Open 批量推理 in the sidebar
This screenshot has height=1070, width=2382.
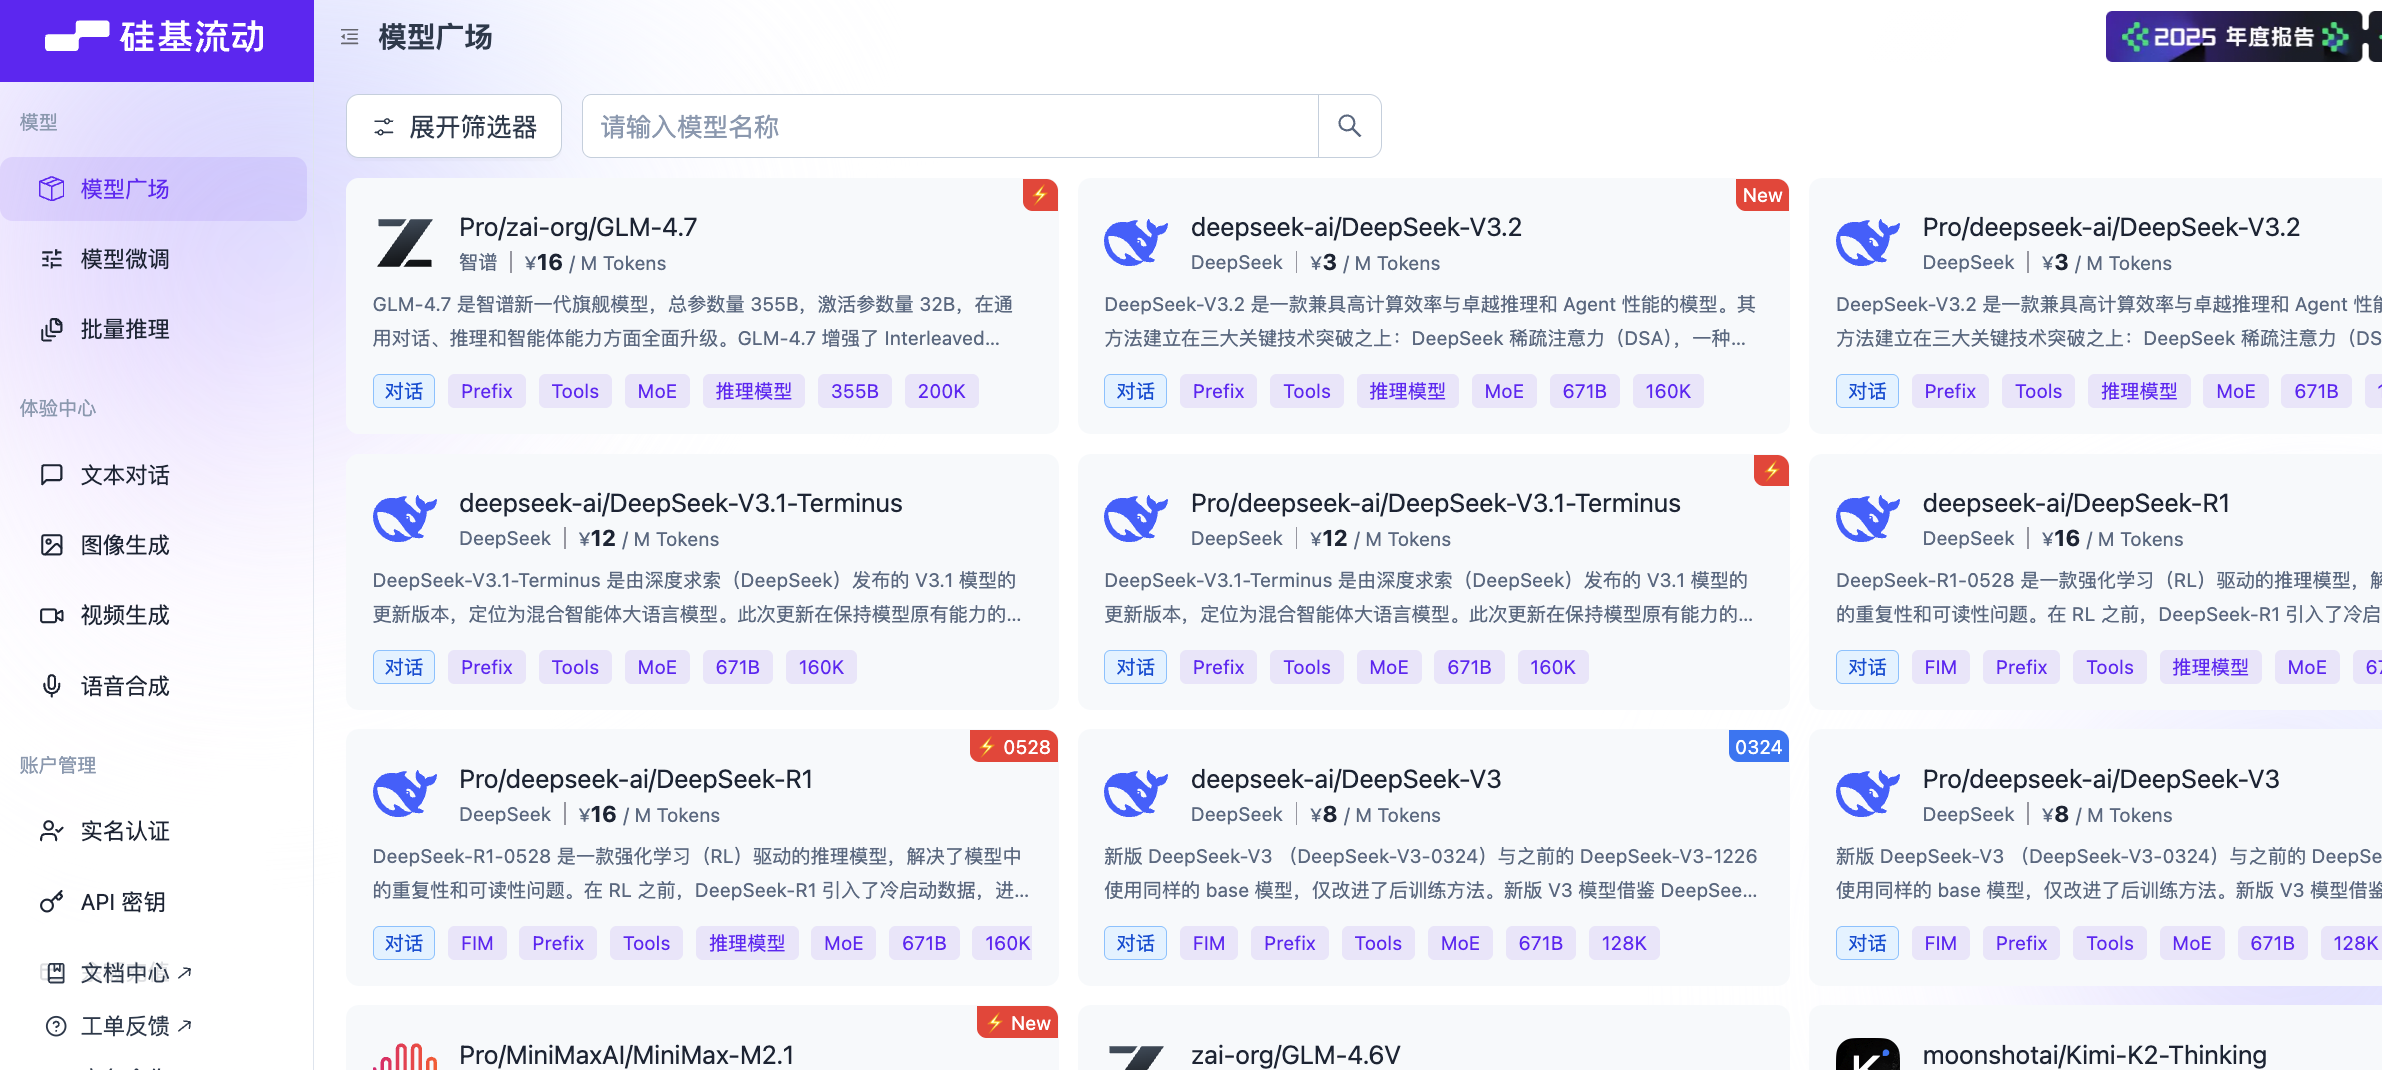pyautogui.click(x=125, y=329)
